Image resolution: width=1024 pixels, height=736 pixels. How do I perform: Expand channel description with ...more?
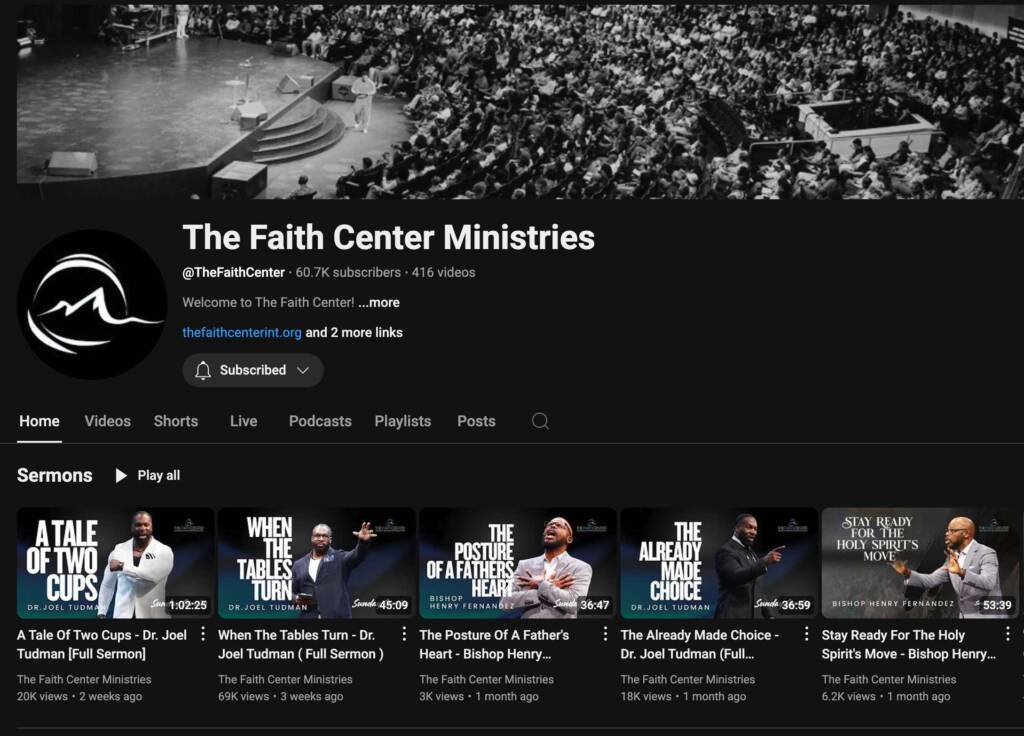click(379, 302)
